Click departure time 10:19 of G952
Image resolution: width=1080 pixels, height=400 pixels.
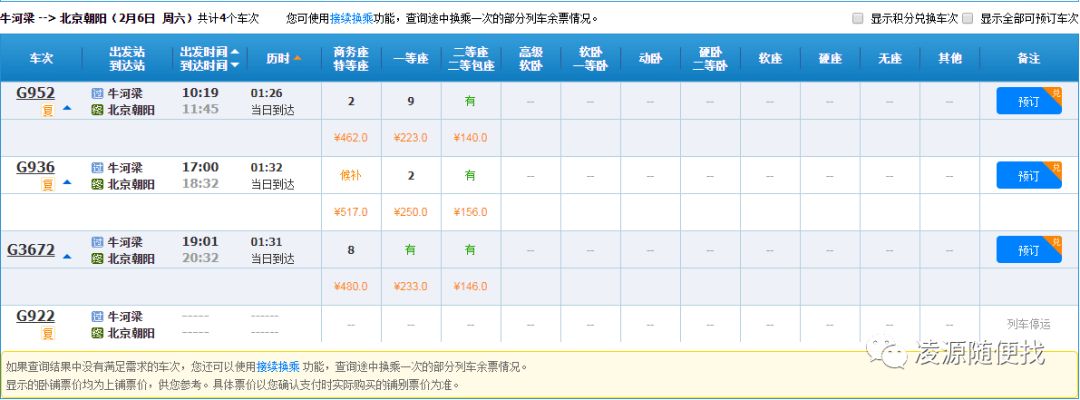pyautogui.click(x=200, y=93)
